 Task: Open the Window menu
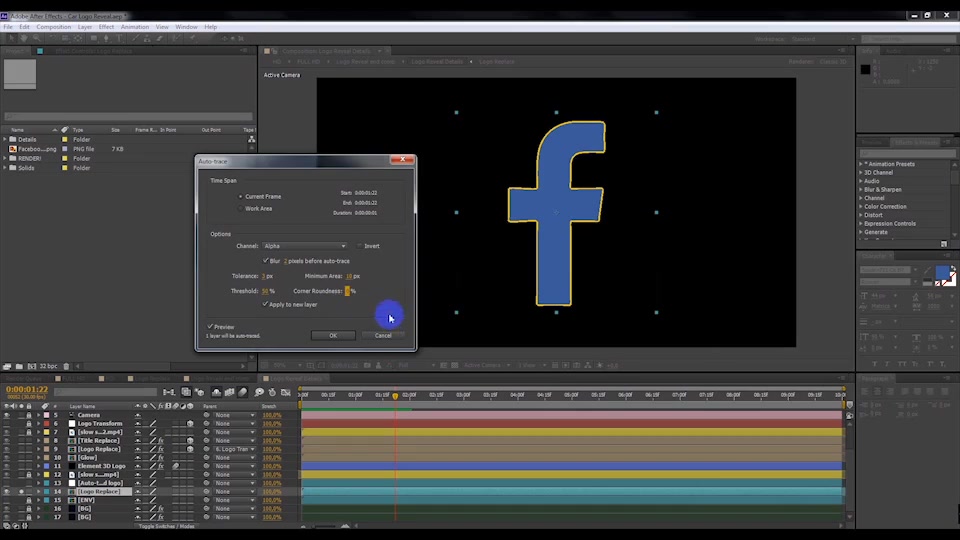(x=186, y=27)
